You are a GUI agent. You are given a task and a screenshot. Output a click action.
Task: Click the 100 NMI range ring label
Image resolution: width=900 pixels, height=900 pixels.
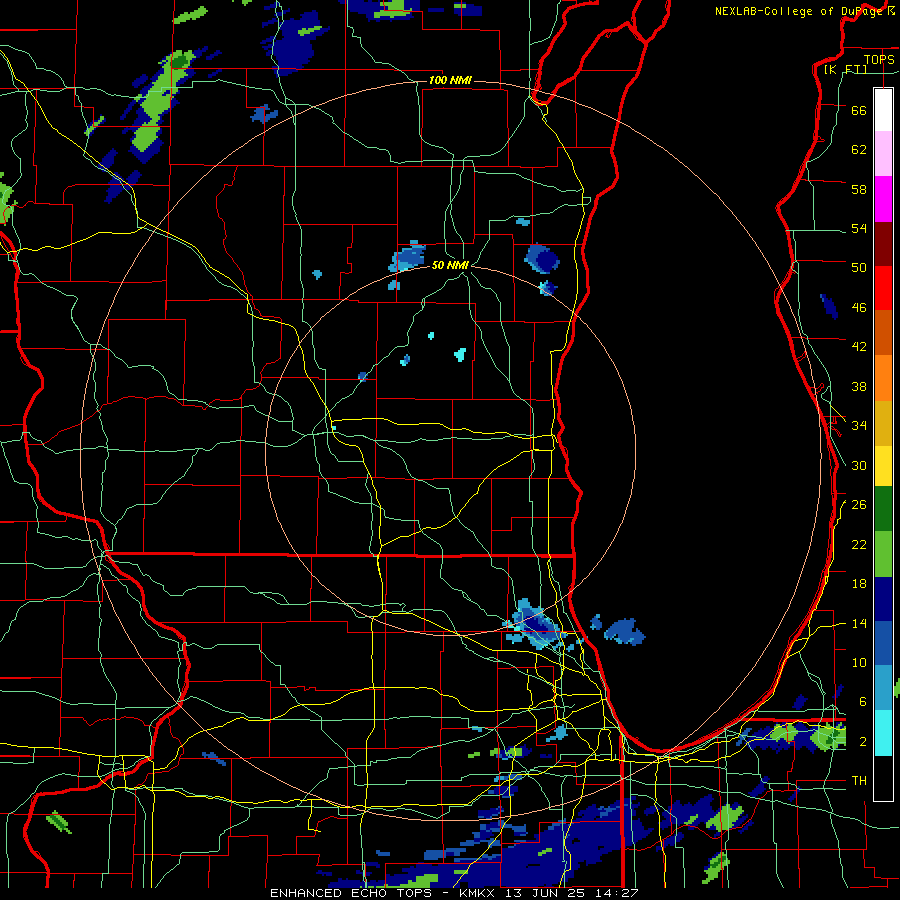[450, 80]
